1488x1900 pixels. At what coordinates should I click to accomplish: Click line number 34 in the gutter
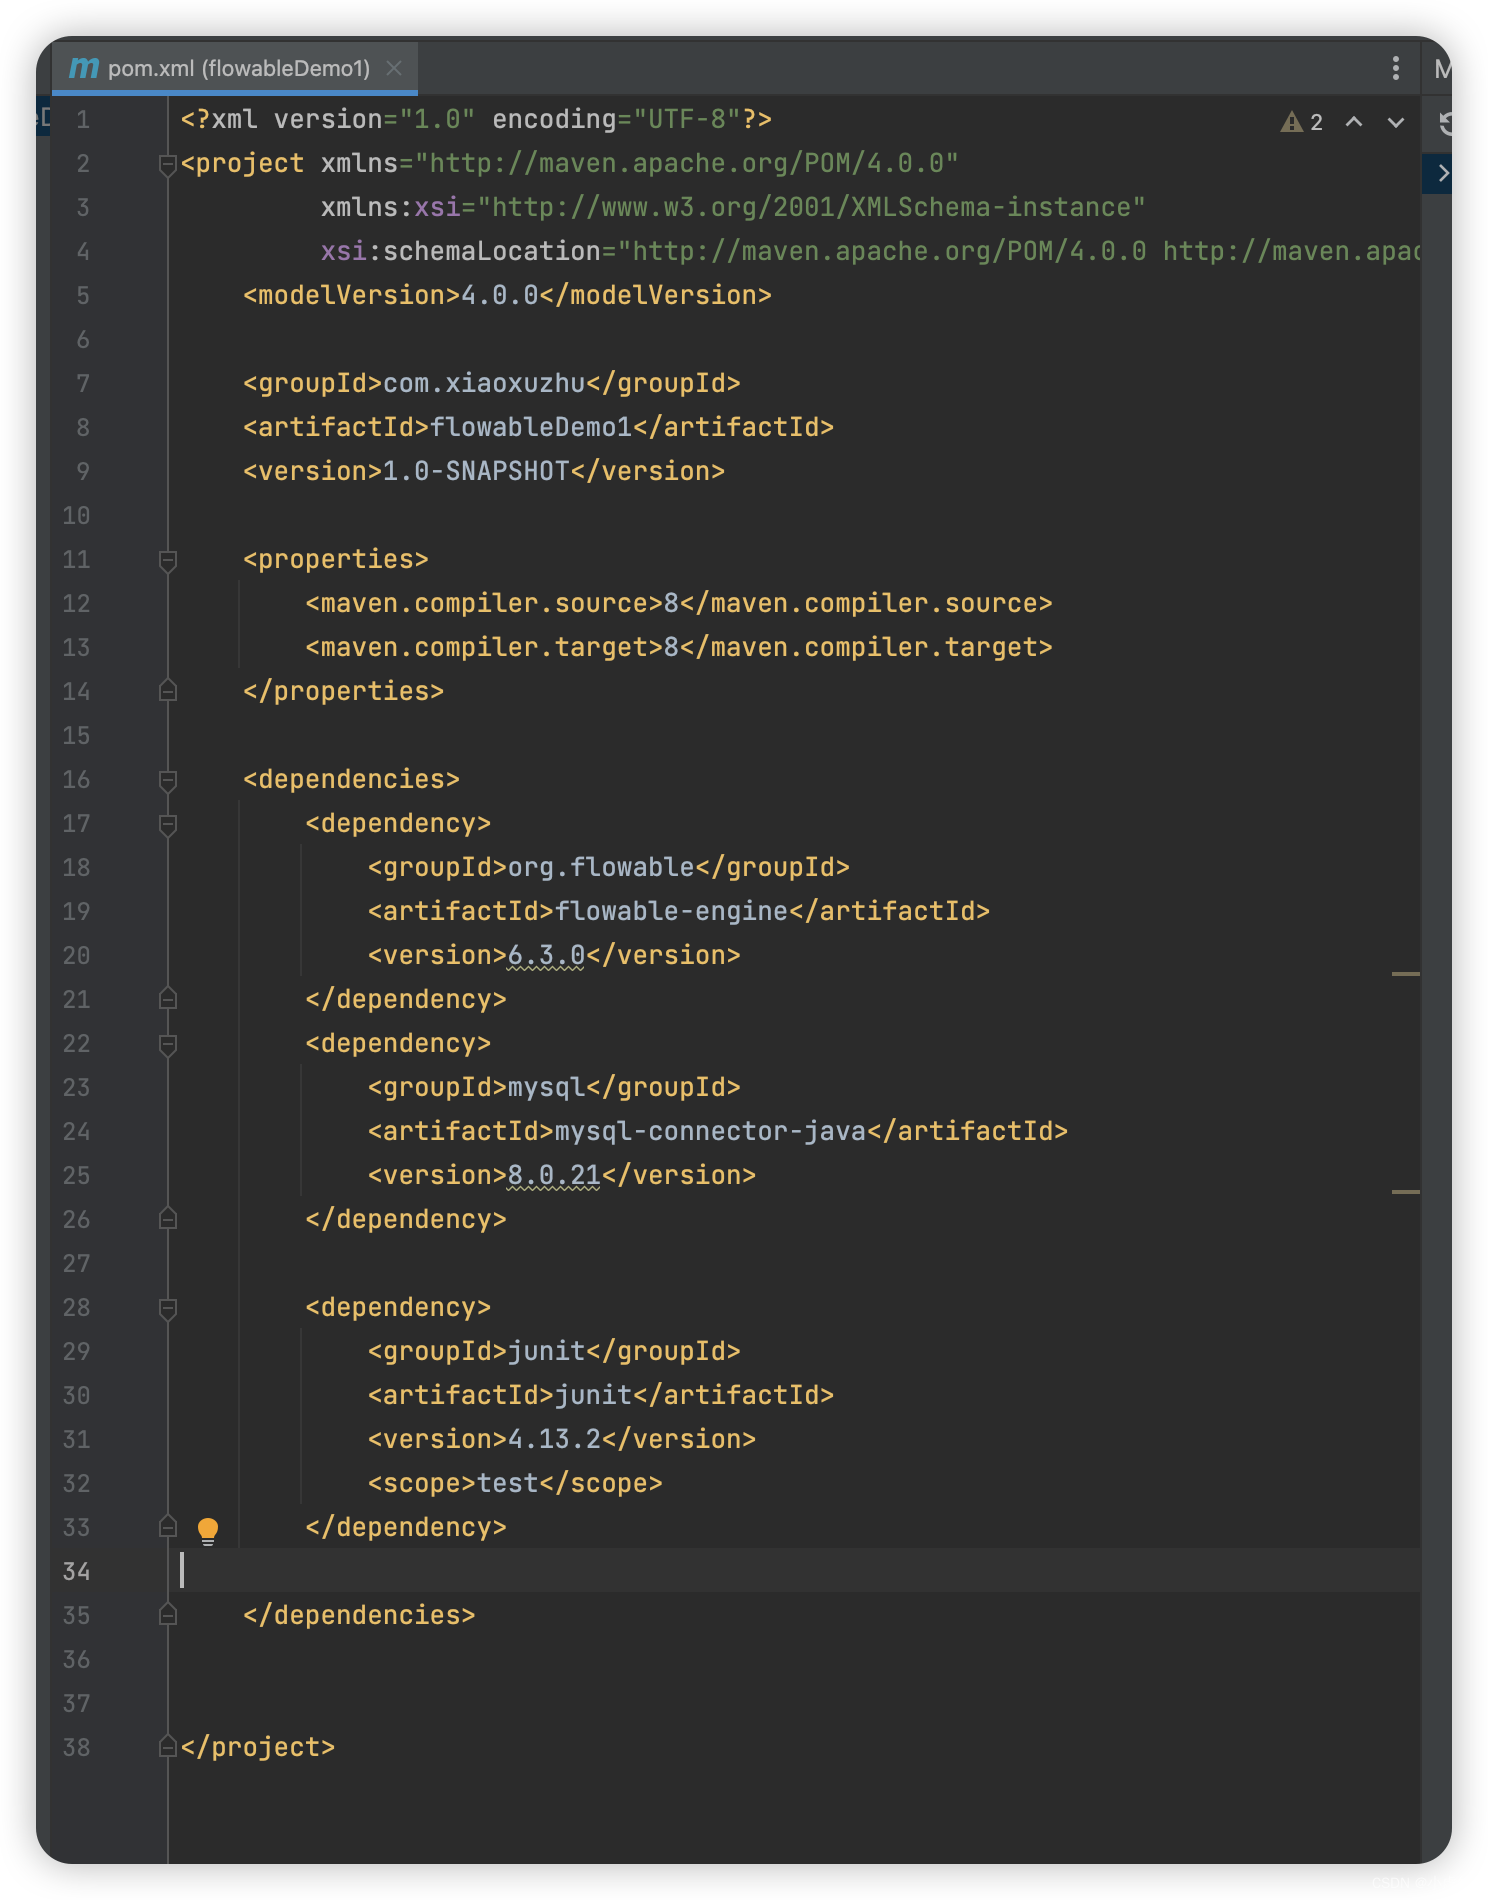(76, 1572)
